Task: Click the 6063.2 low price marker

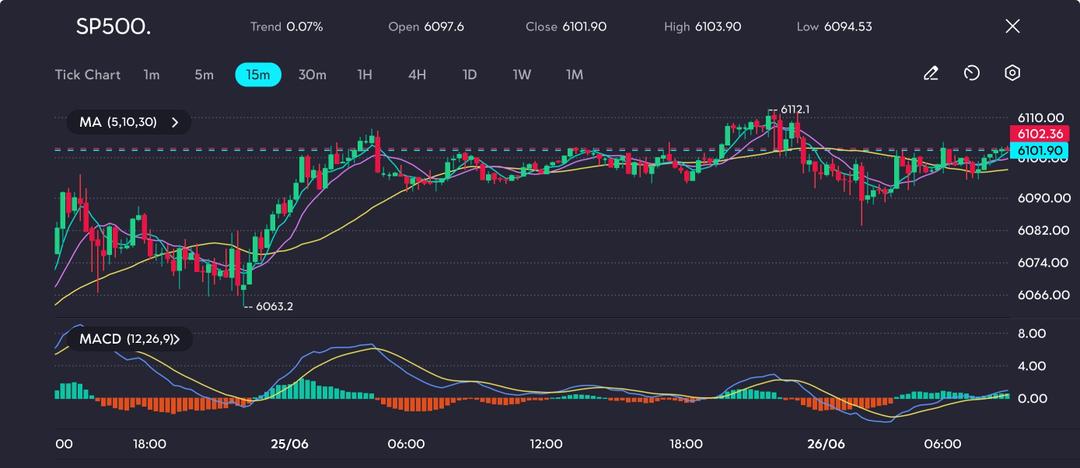Action: [274, 306]
